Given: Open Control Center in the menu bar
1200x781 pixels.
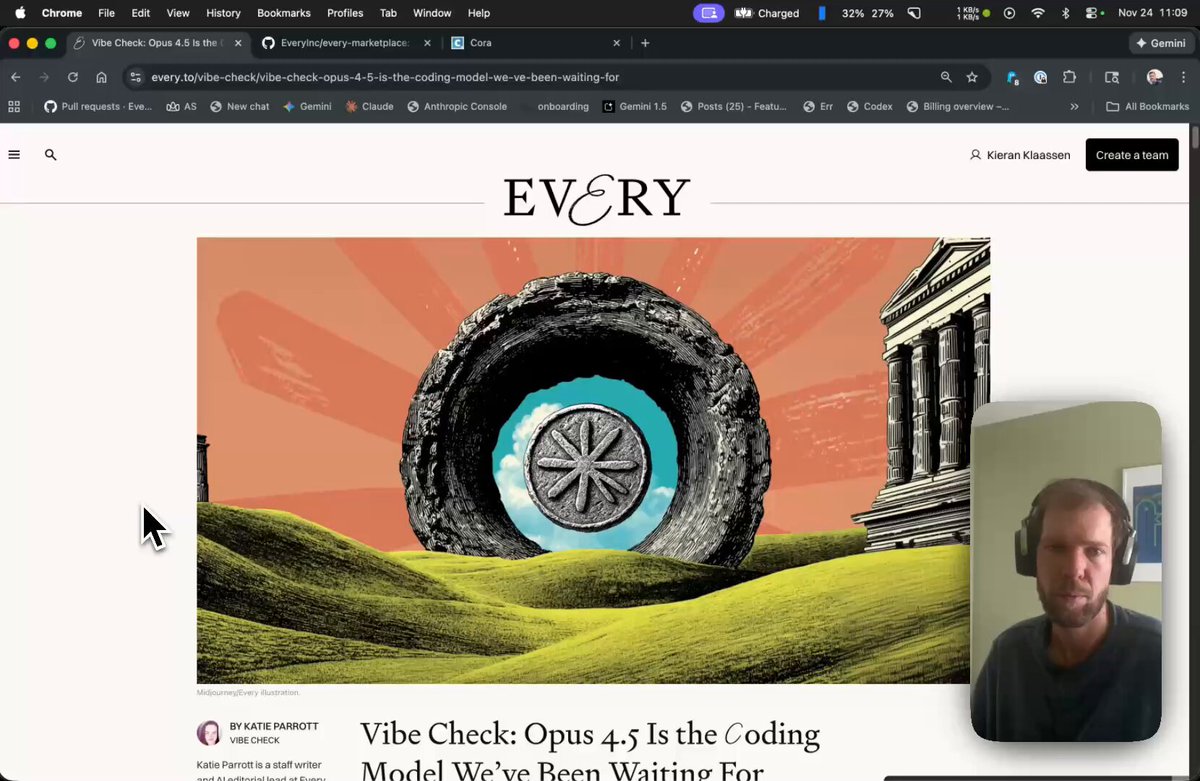Looking at the screenshot, I should (1094, 13).
